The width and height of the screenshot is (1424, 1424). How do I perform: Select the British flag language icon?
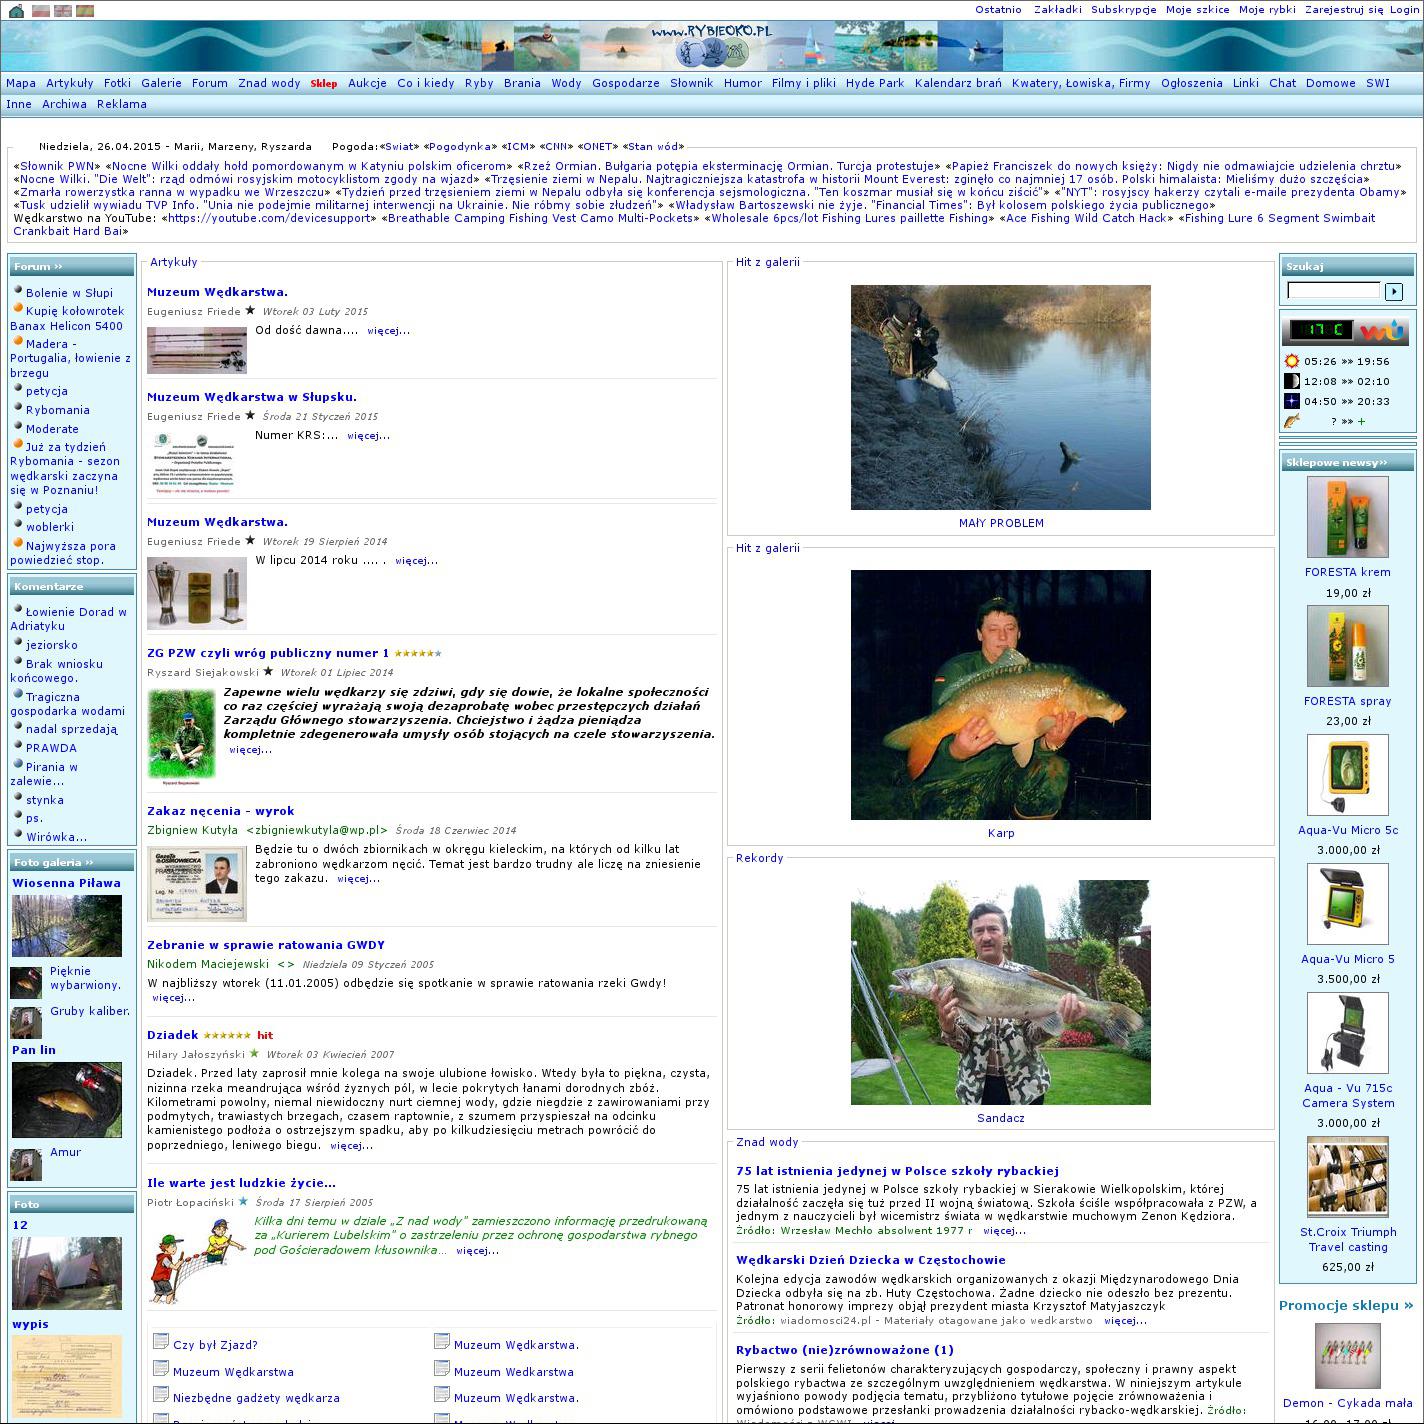pos(62,11)
